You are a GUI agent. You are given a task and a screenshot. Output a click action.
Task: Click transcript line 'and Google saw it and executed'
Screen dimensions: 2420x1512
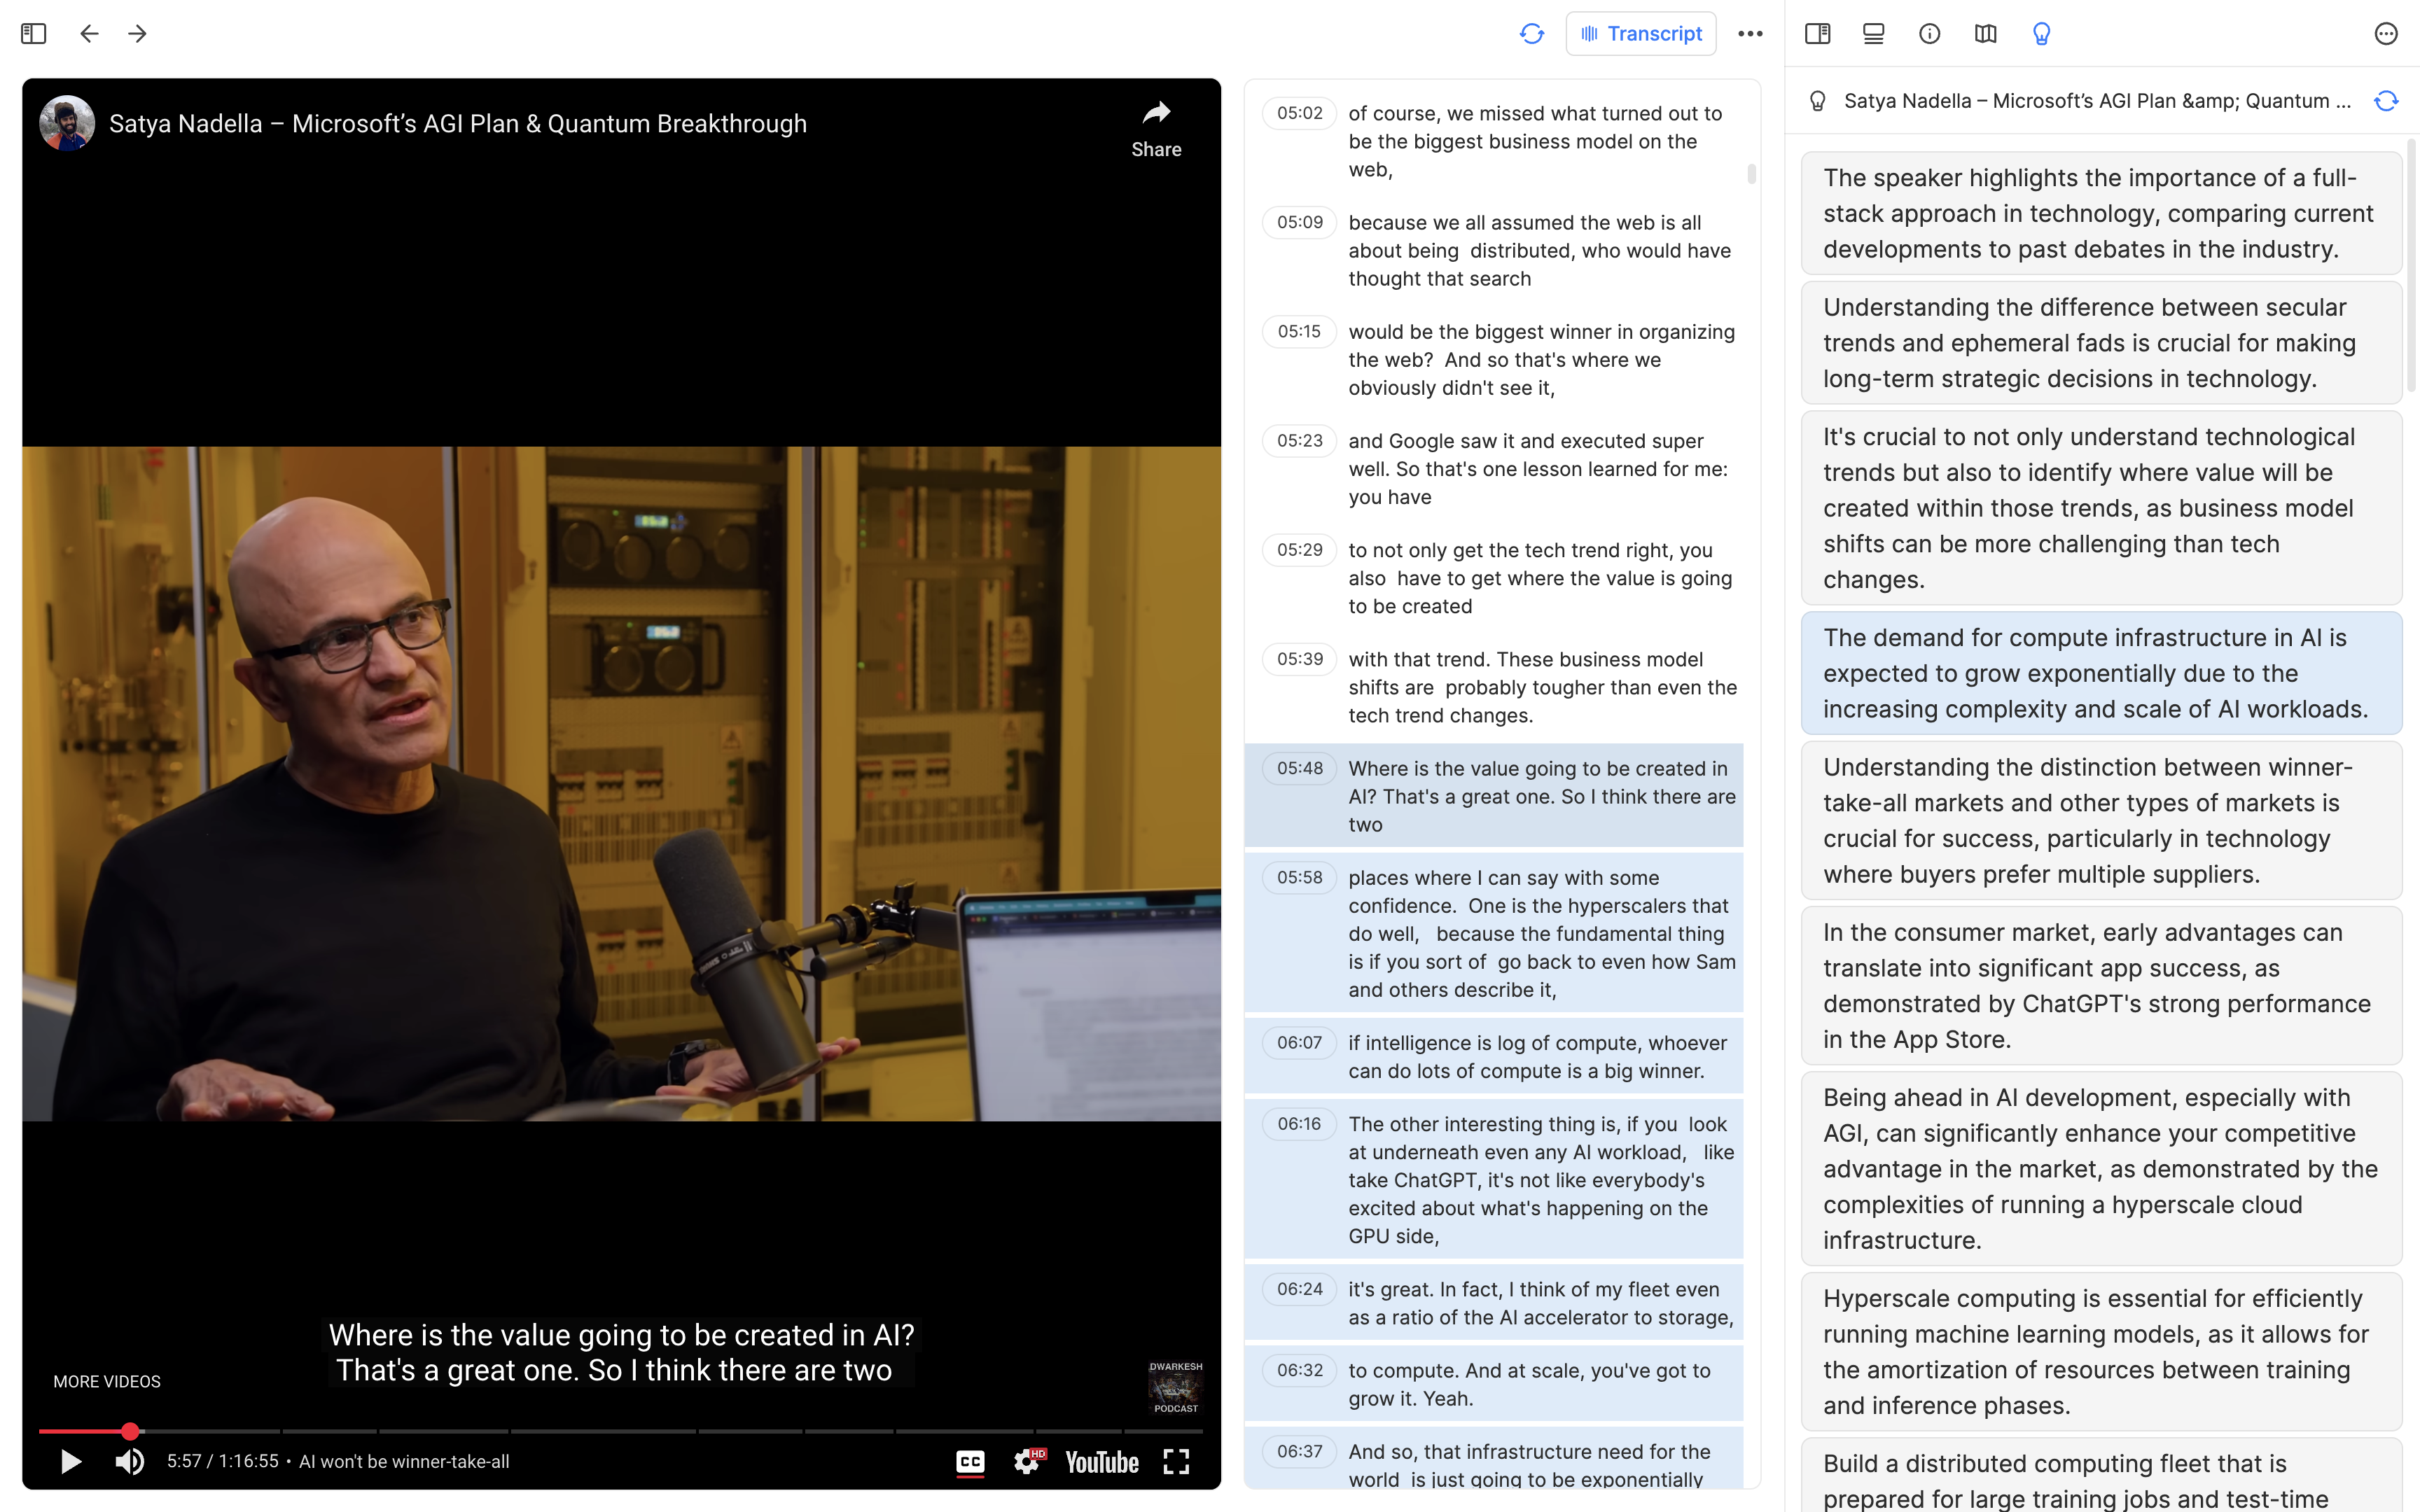[1493, 468]
